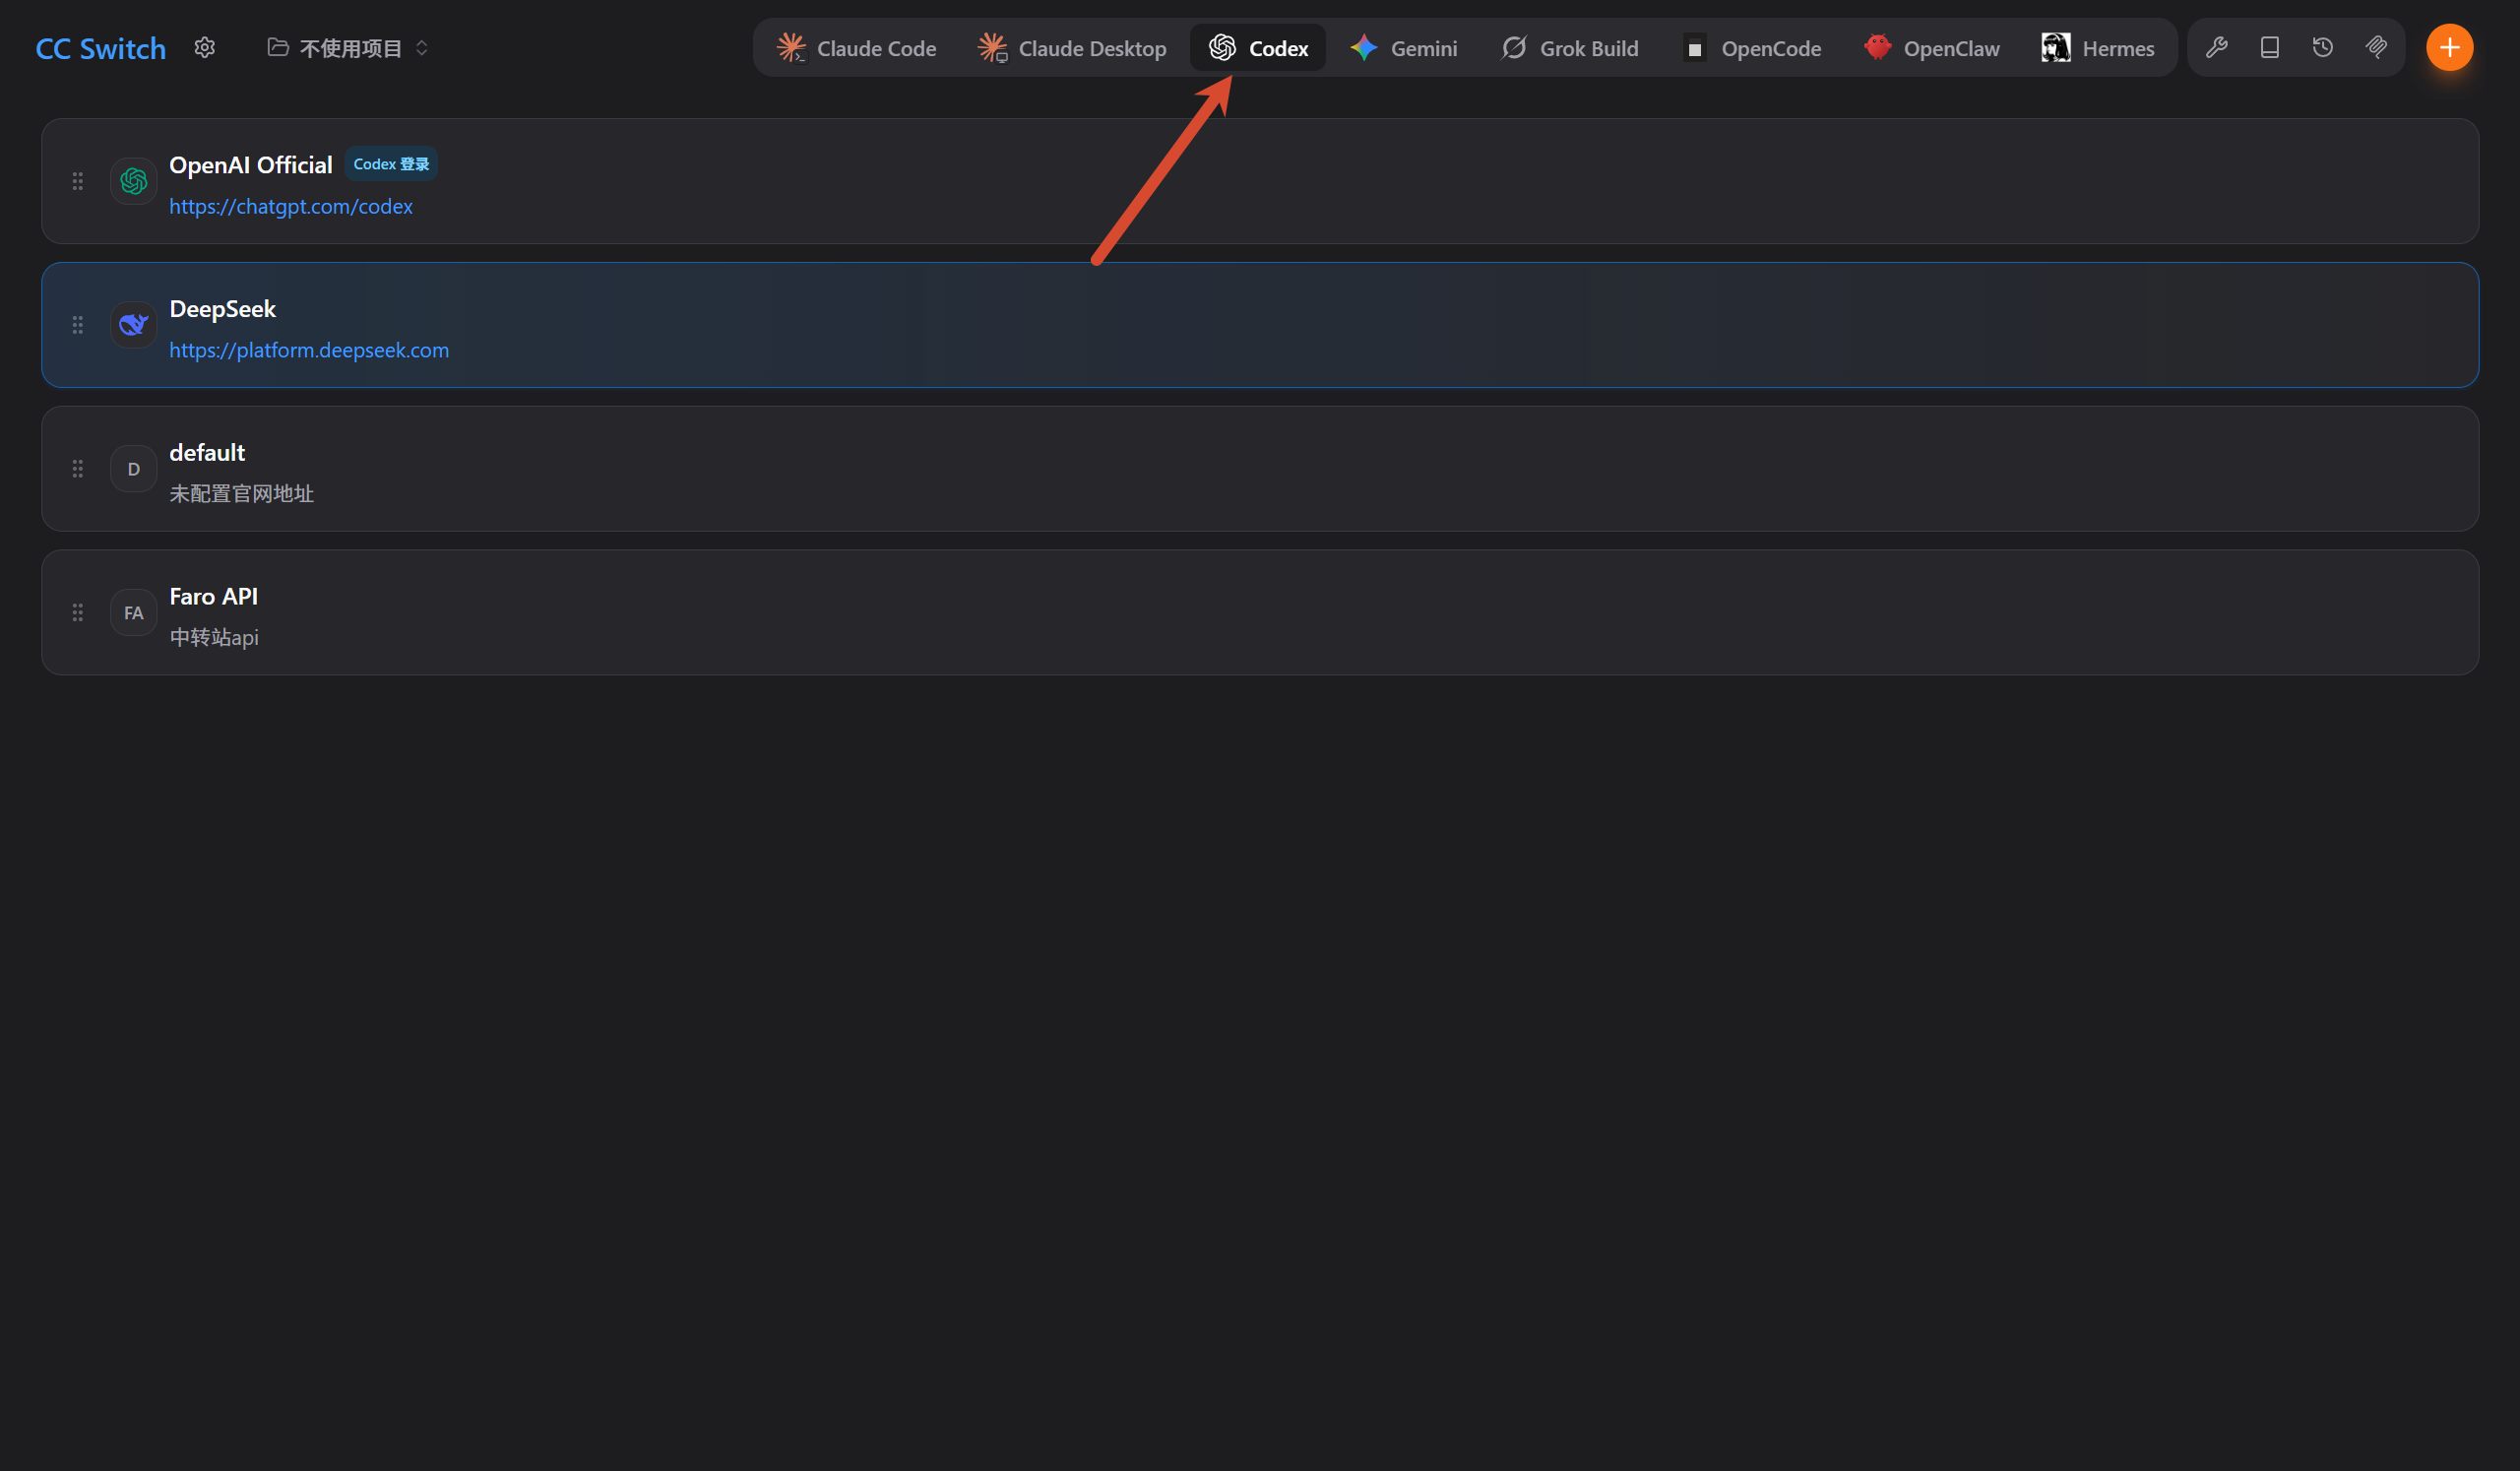The height and width of the screenshot is (1471, 2520).
Task: Go to the Grok Build tab
Action: [1569, 48]
